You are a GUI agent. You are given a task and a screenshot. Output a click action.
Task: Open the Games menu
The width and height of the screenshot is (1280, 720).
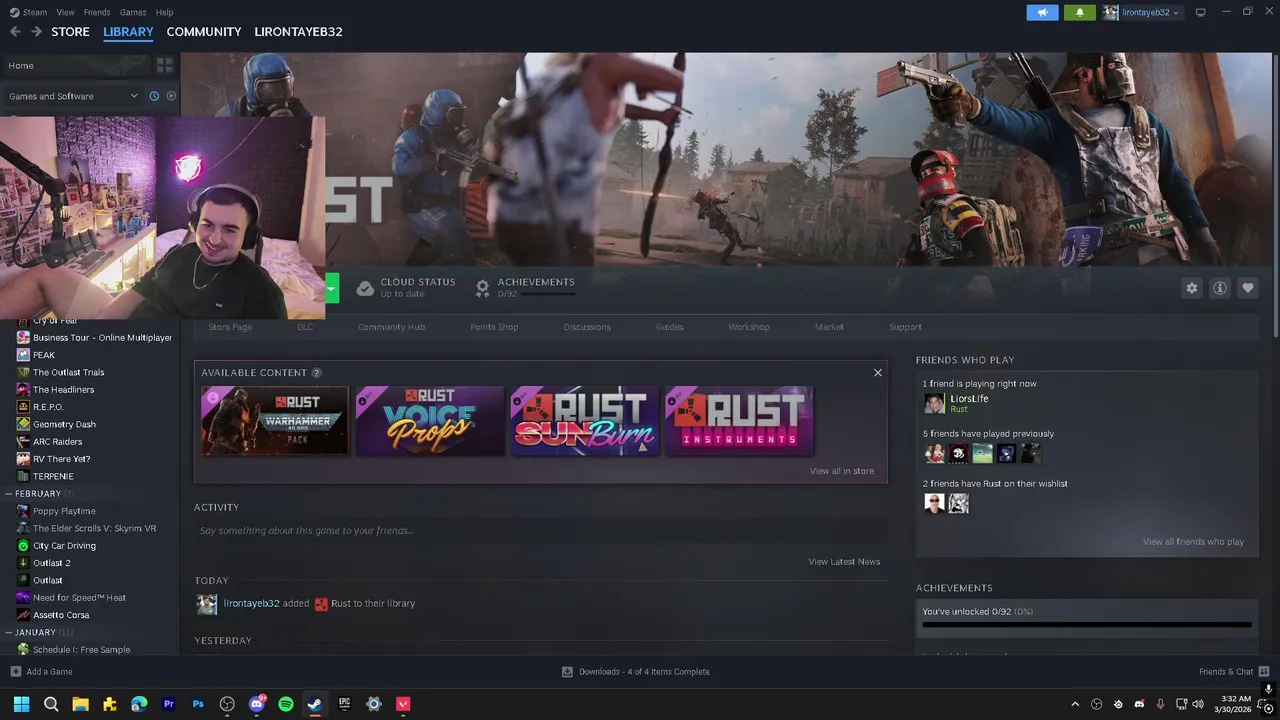[x=133, y=12]
